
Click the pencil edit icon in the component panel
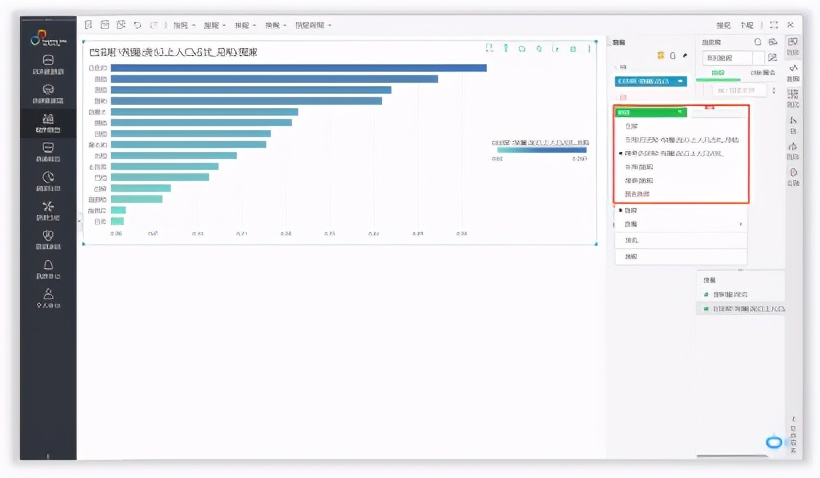click(x=685, y=55)
